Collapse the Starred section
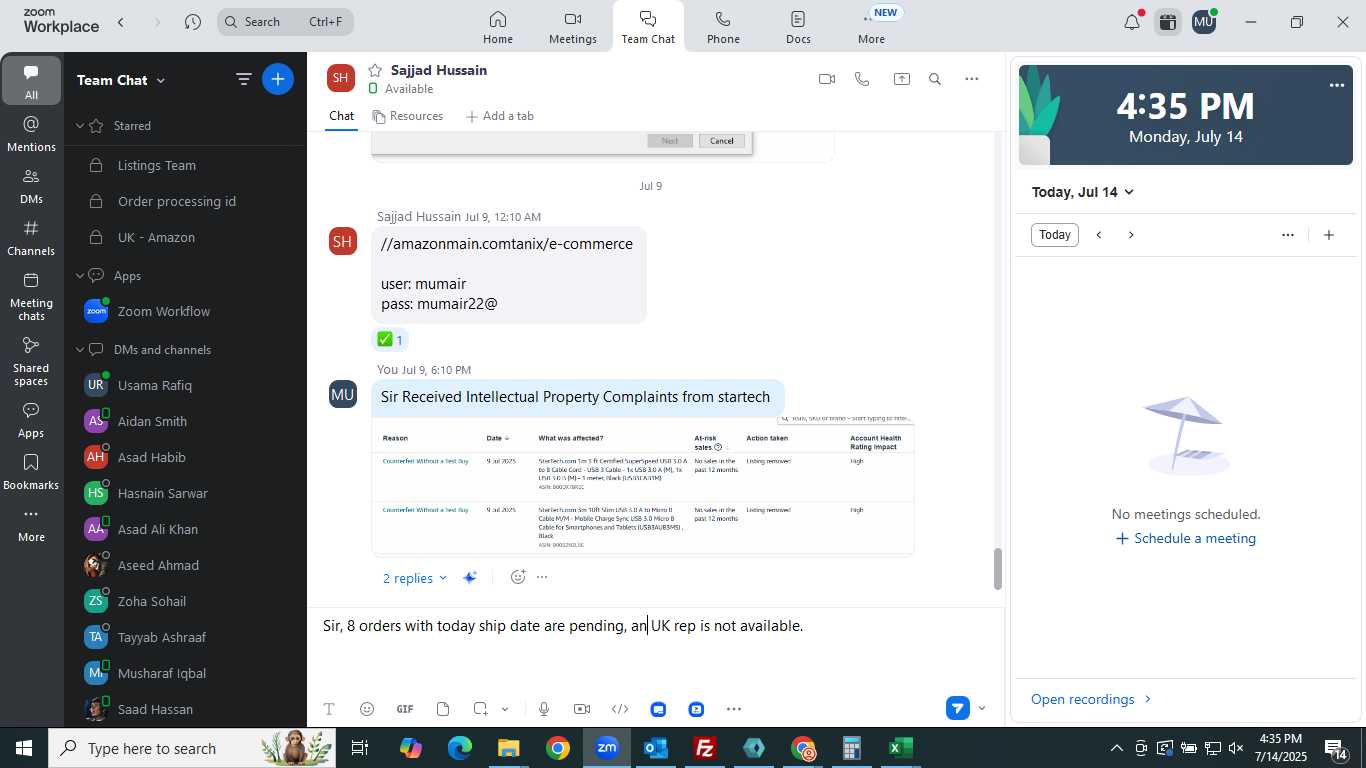The image size is (1366, 768). coord(81,126)
